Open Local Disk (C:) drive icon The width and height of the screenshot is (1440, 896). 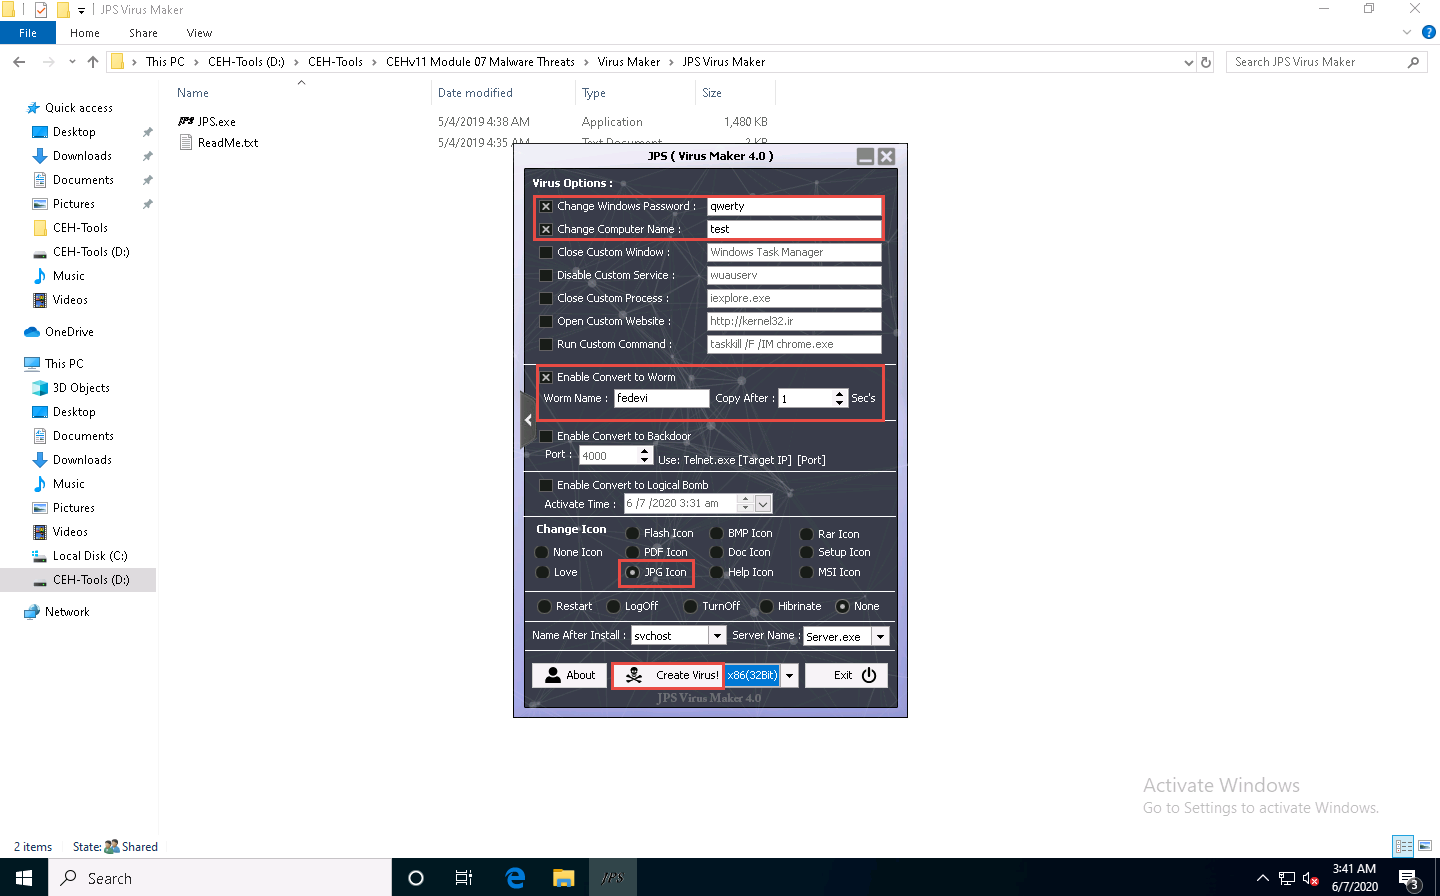click(40, 556)
